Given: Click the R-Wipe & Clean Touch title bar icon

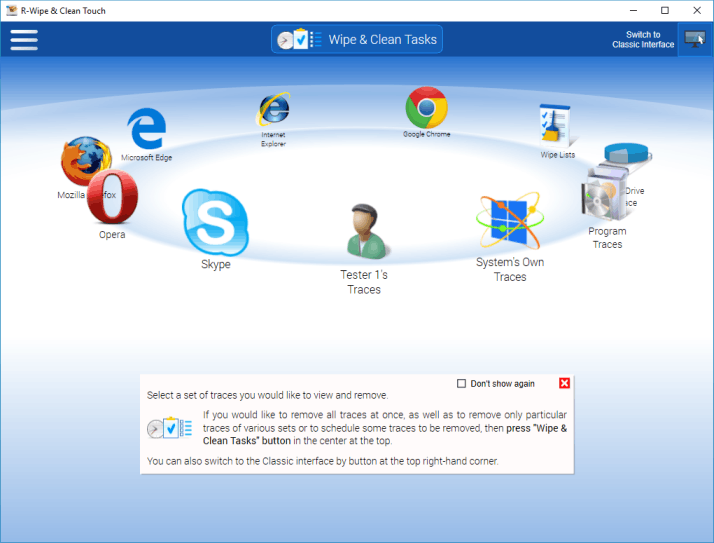Looking at the screenshot, I should [x=11, y=10].
